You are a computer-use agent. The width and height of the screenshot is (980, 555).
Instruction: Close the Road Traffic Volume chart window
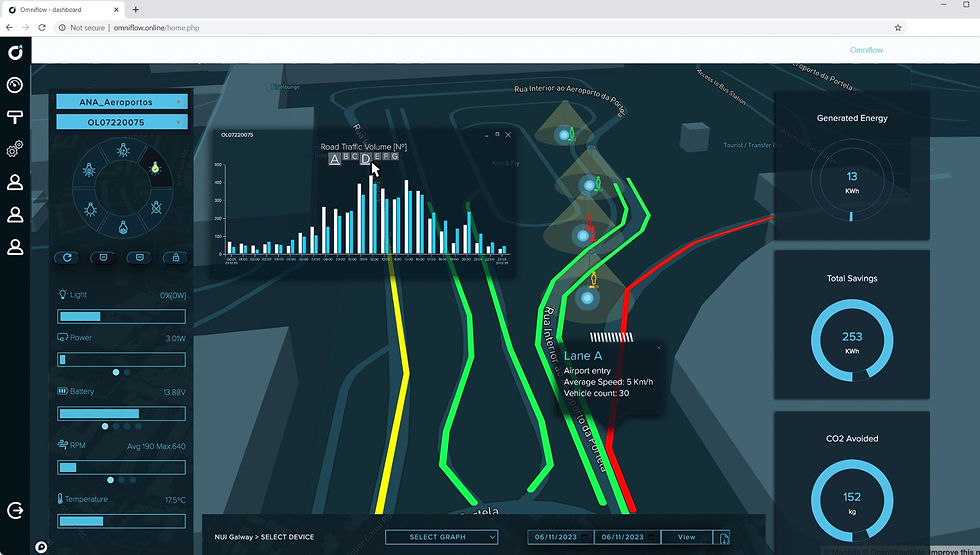tap(508, 134)
